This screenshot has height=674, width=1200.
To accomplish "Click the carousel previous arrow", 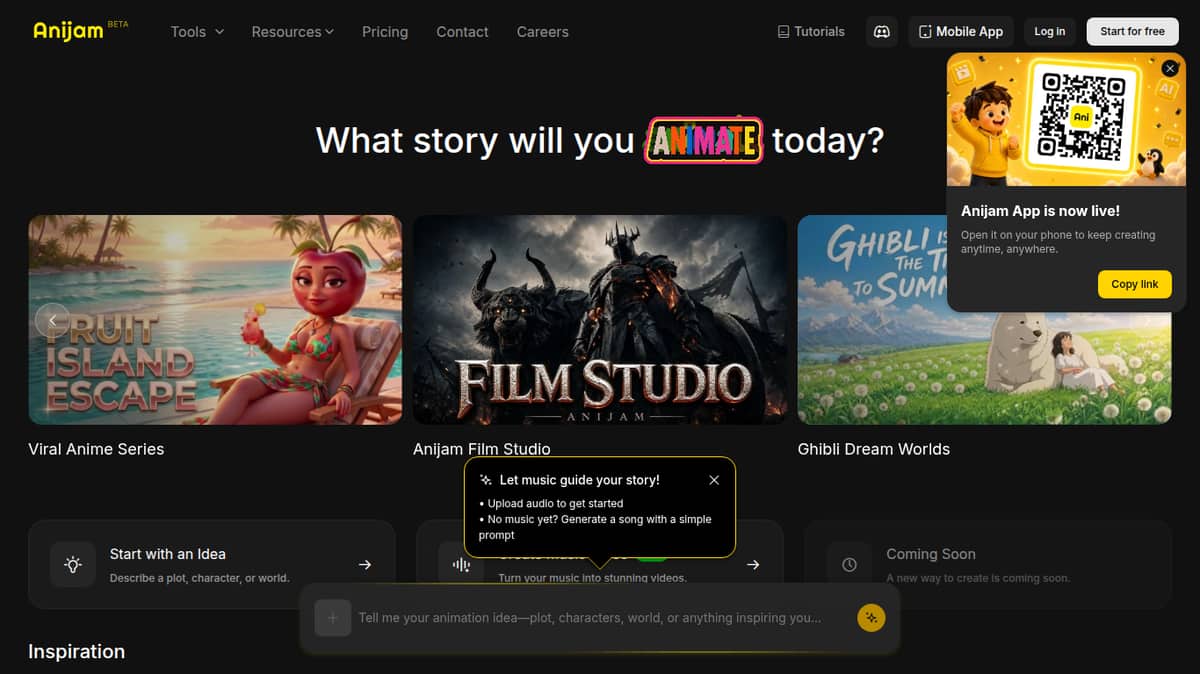I will point(52,320).
